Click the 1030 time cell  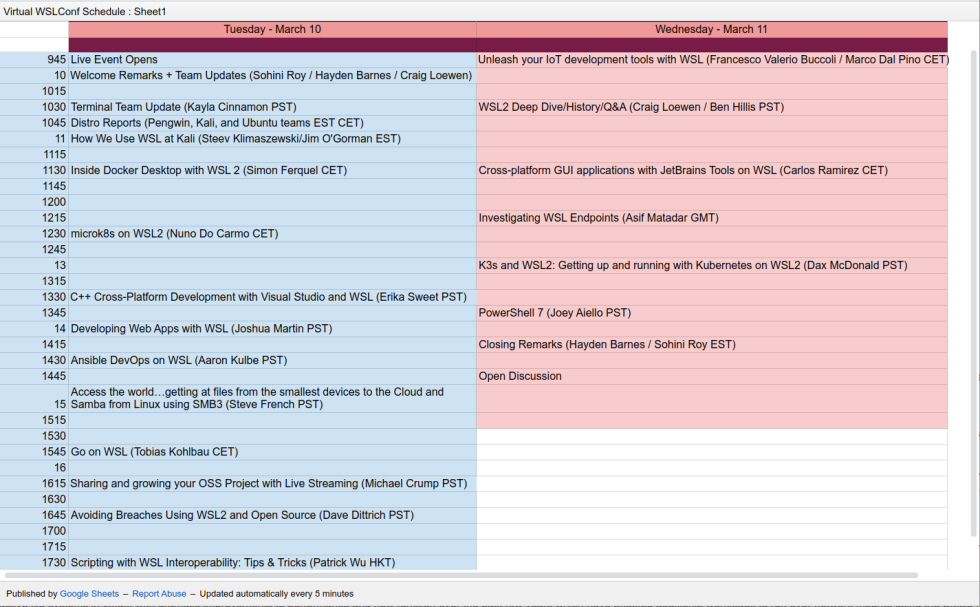pos(34,107)
